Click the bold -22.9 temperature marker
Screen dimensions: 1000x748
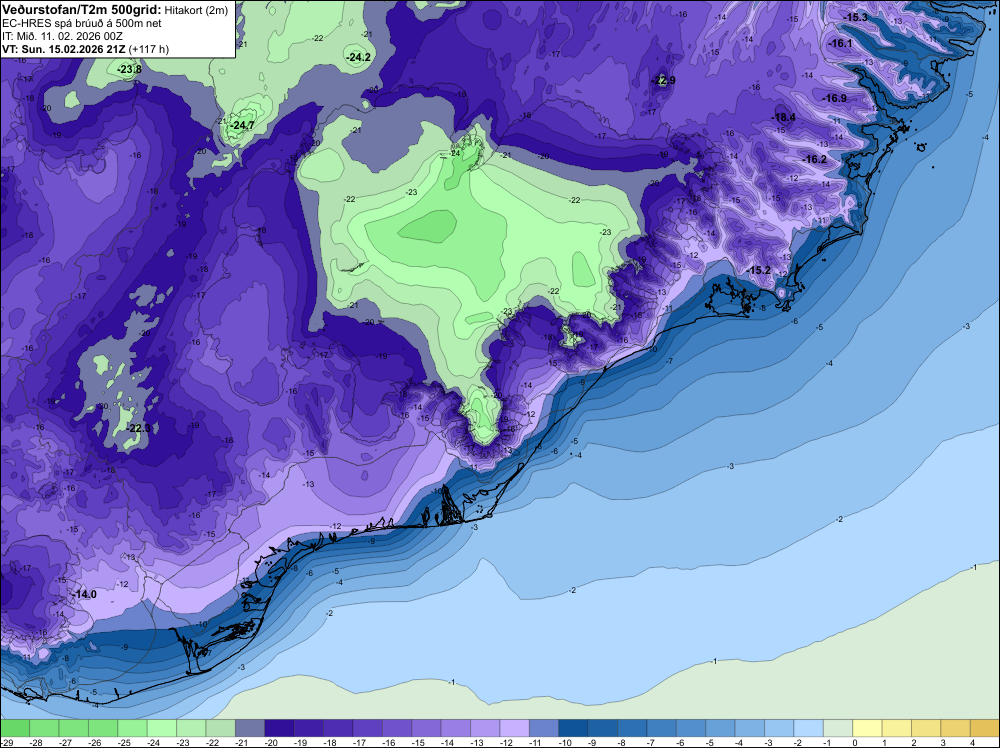[663, 80]
